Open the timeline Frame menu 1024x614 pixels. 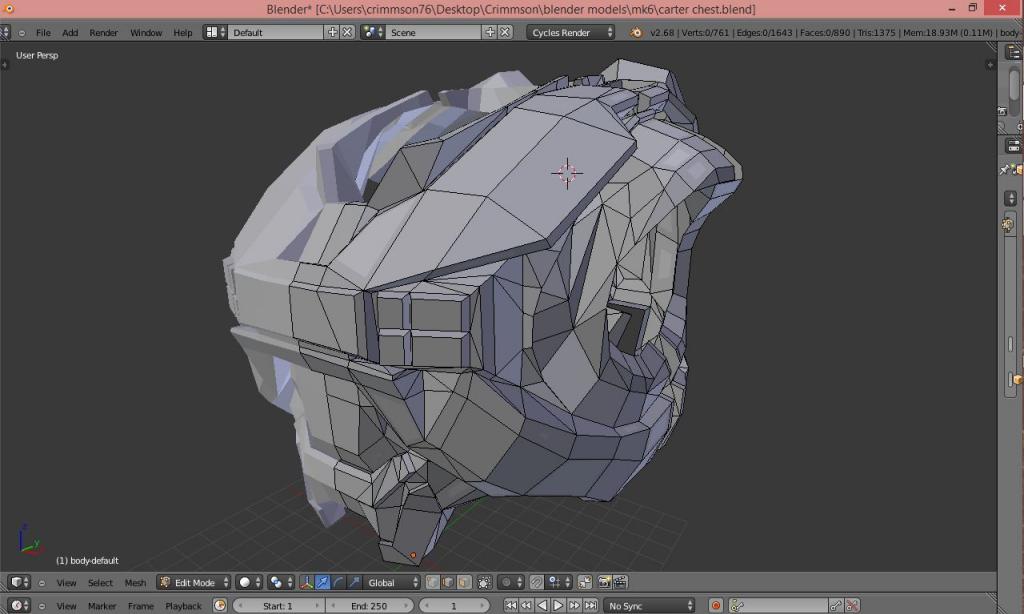click(x=140, y=606)
